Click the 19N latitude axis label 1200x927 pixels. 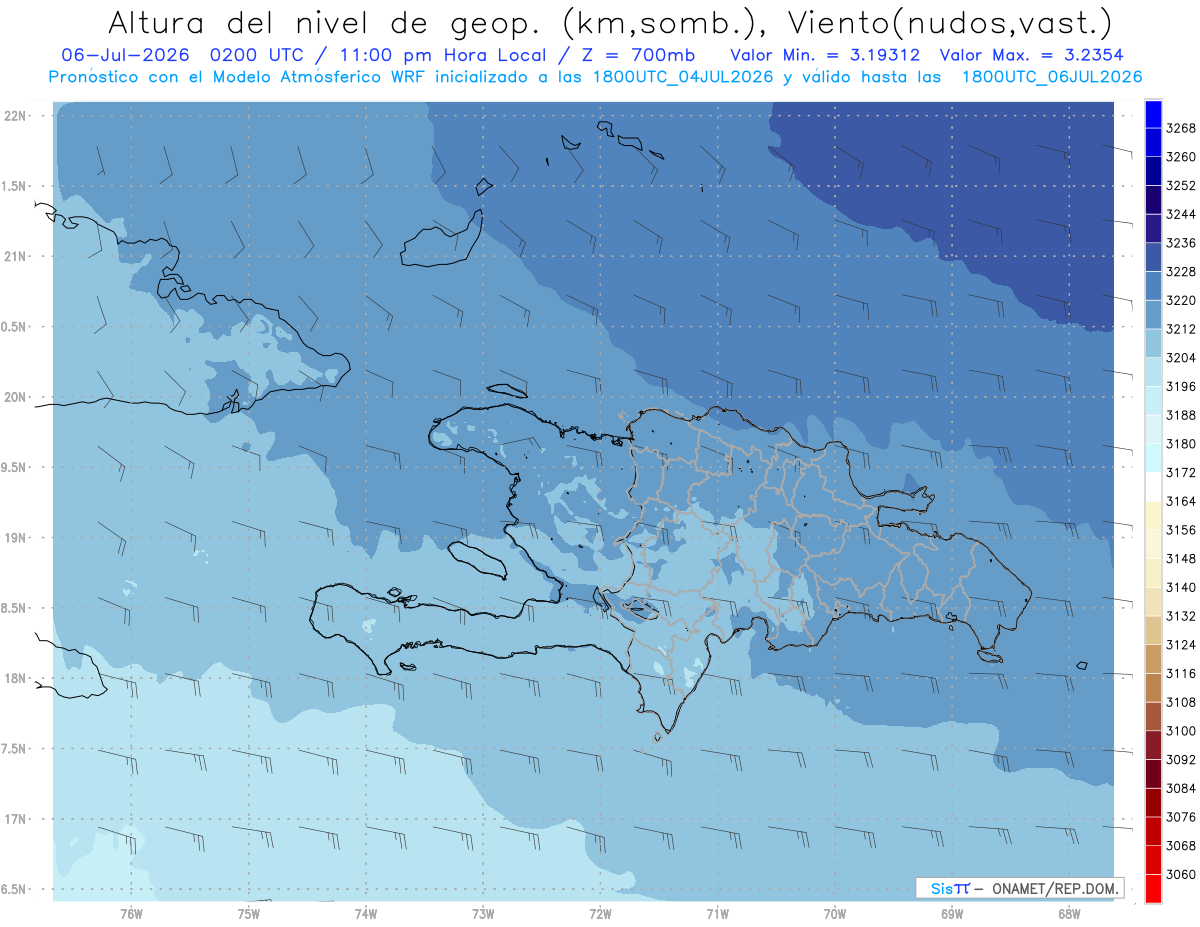point(15,538)
